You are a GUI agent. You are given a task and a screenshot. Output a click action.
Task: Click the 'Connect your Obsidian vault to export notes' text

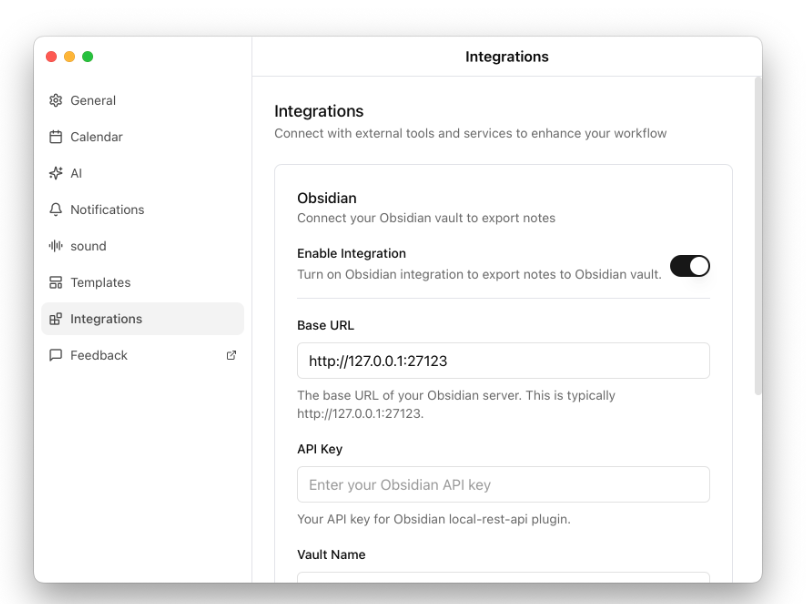426,218
